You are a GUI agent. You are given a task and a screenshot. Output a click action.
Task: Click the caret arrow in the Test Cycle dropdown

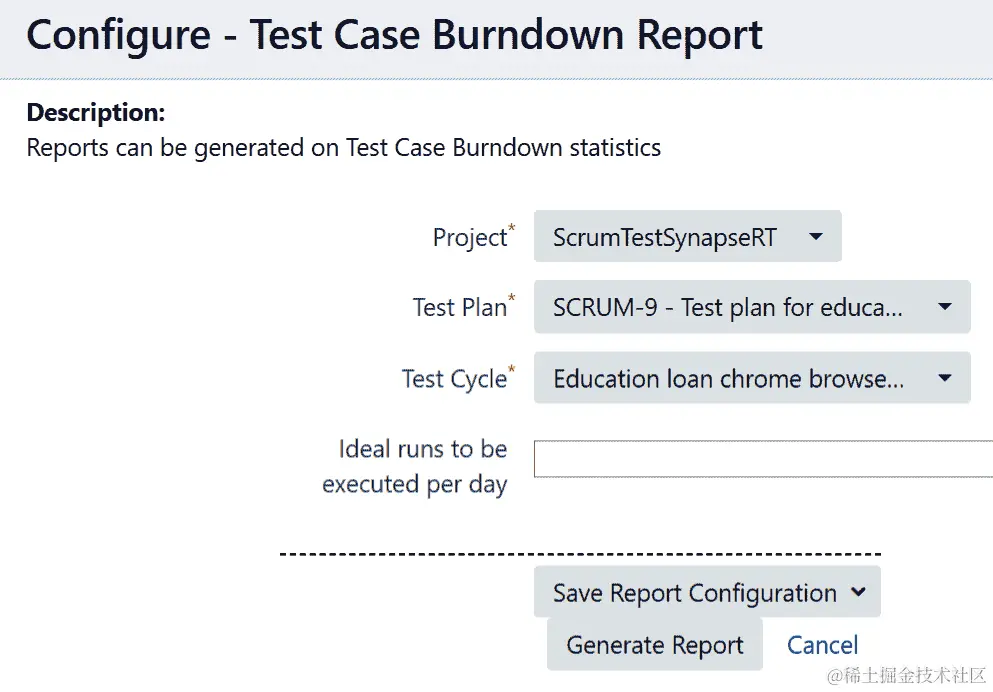pos(944,379)
